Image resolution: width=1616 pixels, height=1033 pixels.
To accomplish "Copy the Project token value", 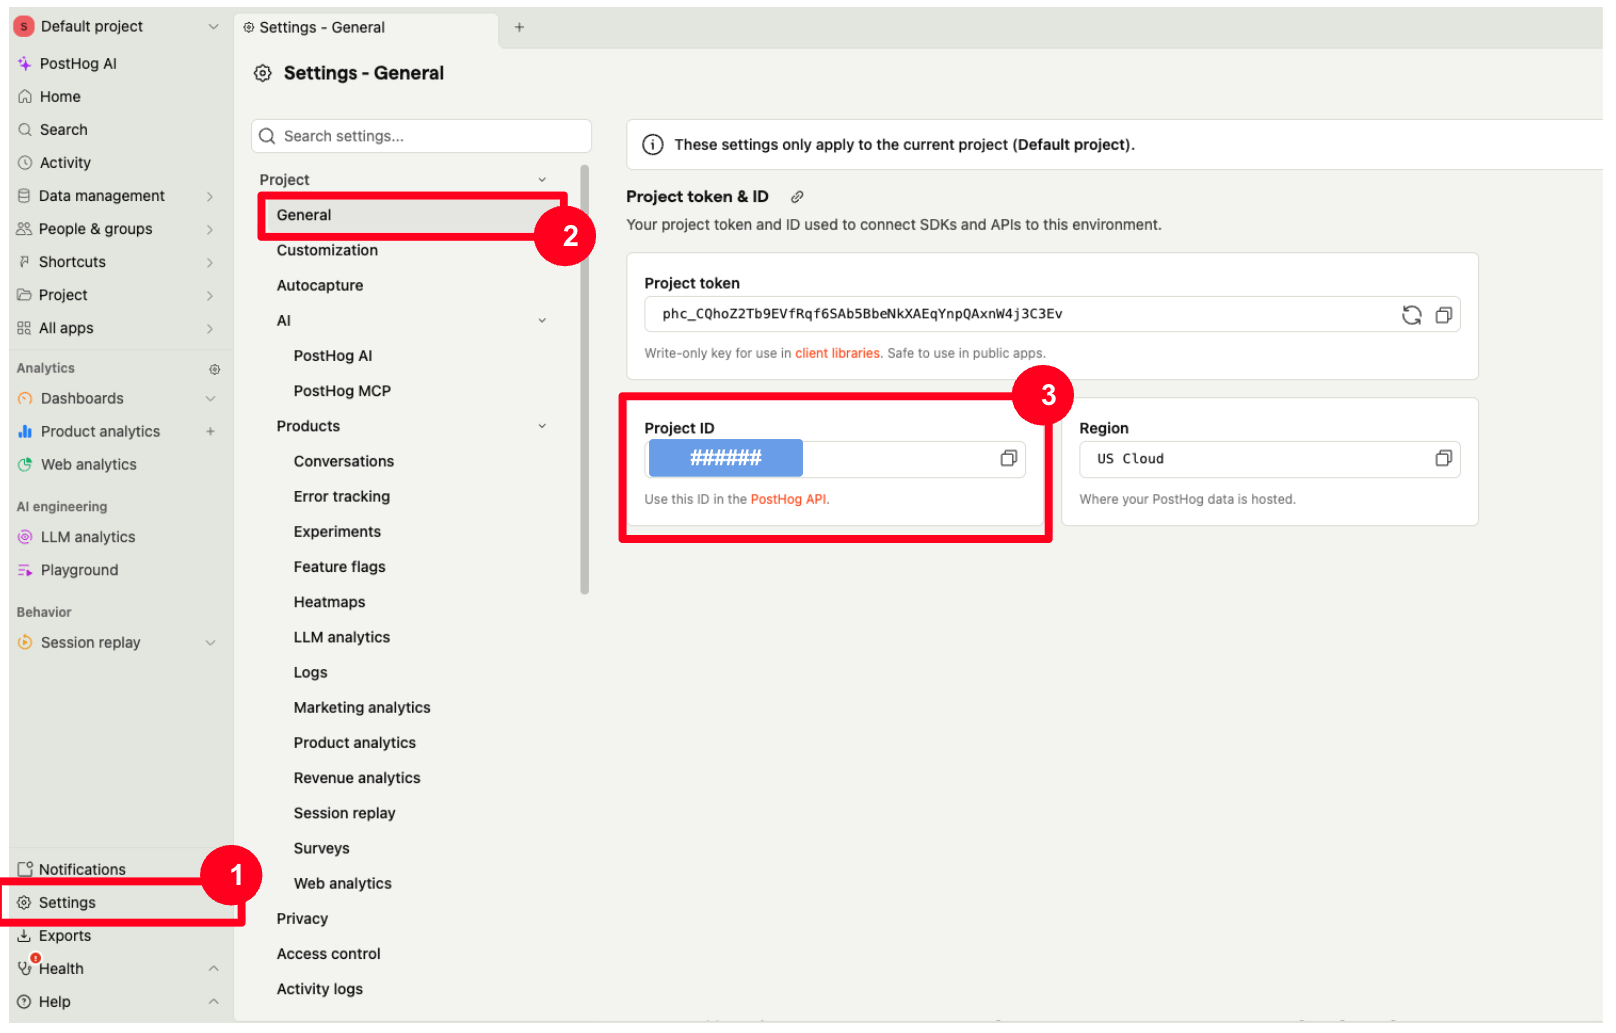I will (1443, 314).
